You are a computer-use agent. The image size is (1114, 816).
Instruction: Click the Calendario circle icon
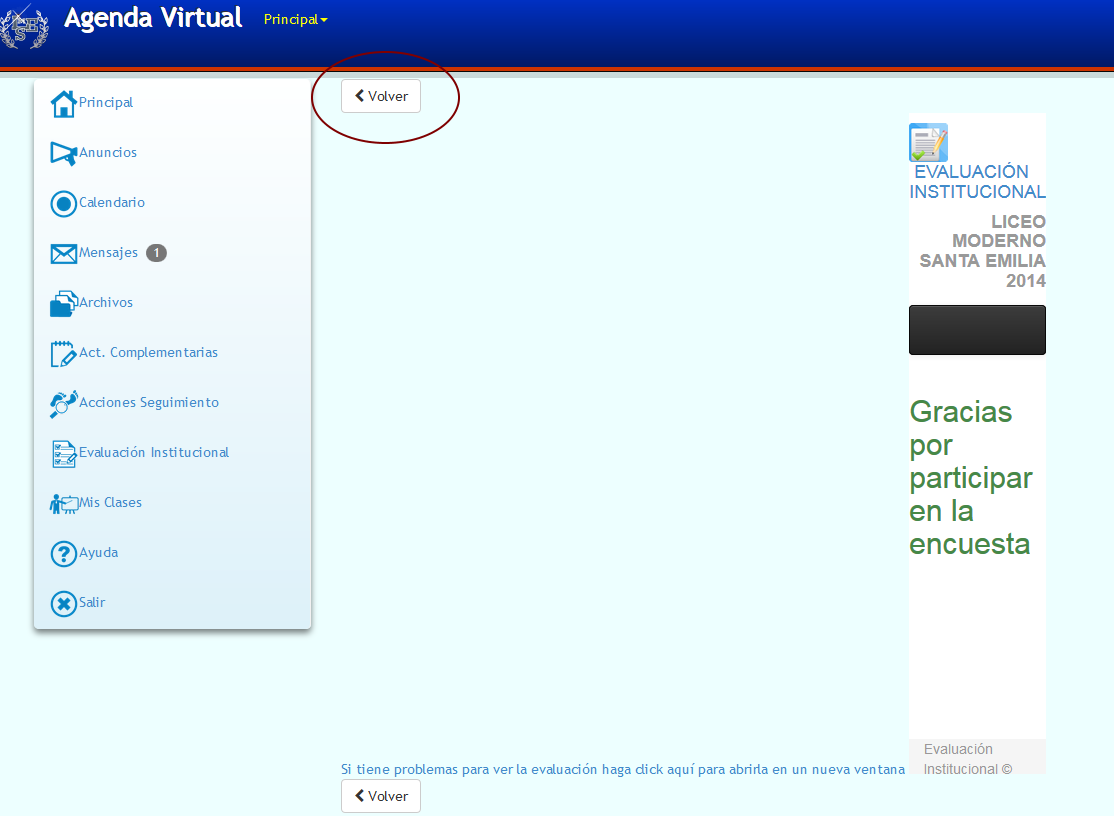pyautogui.click(x=63, y=204)
